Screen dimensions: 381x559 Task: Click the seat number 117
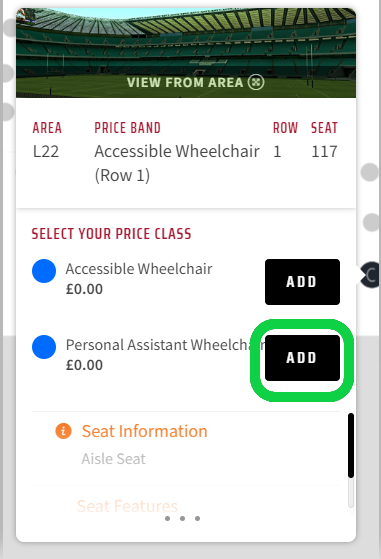[324, 152]
